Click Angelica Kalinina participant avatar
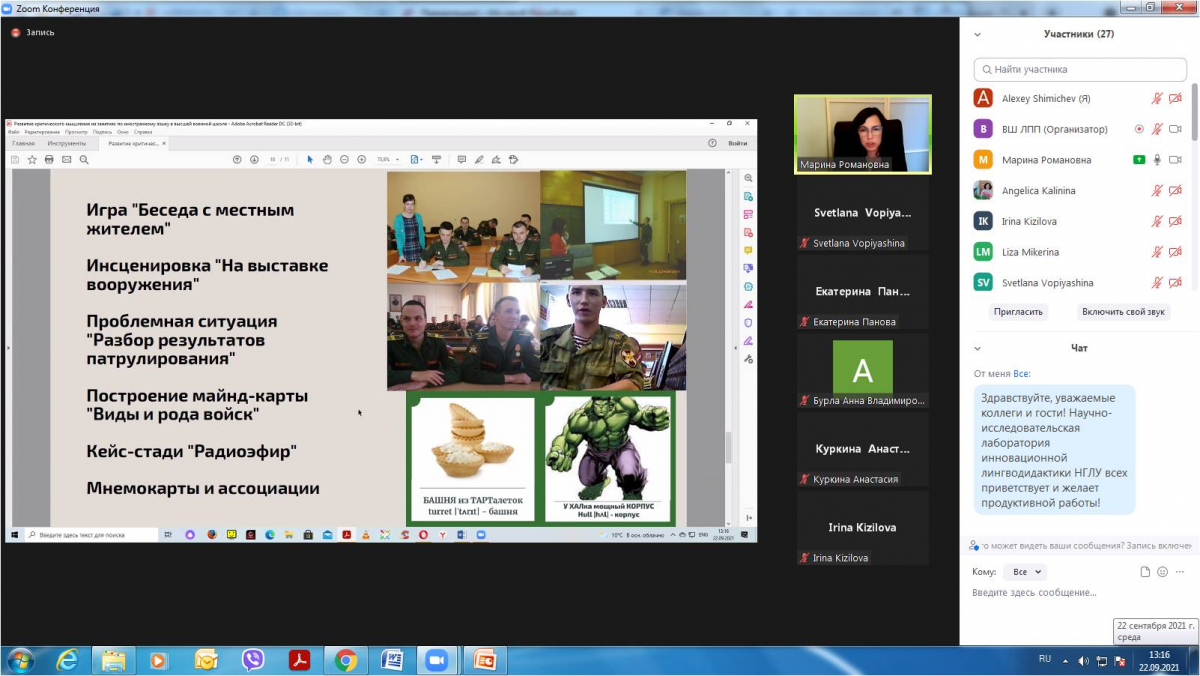 [x=983, y=190]
